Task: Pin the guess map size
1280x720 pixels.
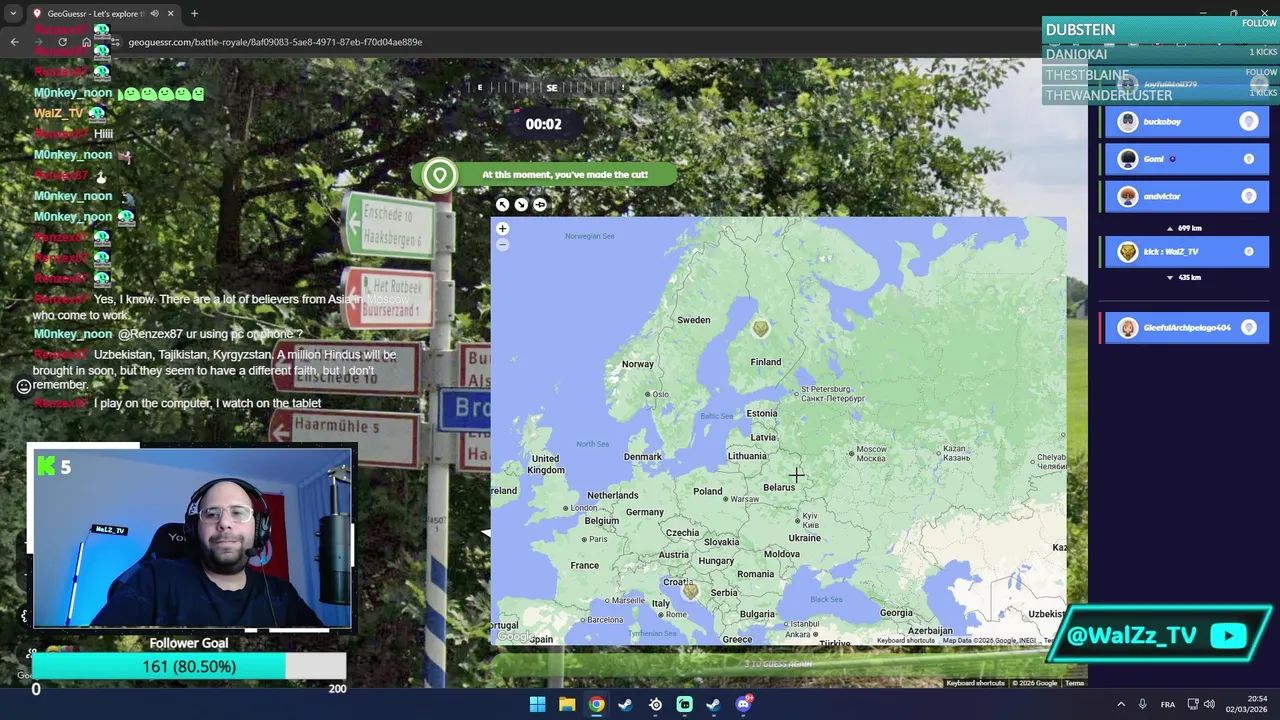Action: [540, 205]
